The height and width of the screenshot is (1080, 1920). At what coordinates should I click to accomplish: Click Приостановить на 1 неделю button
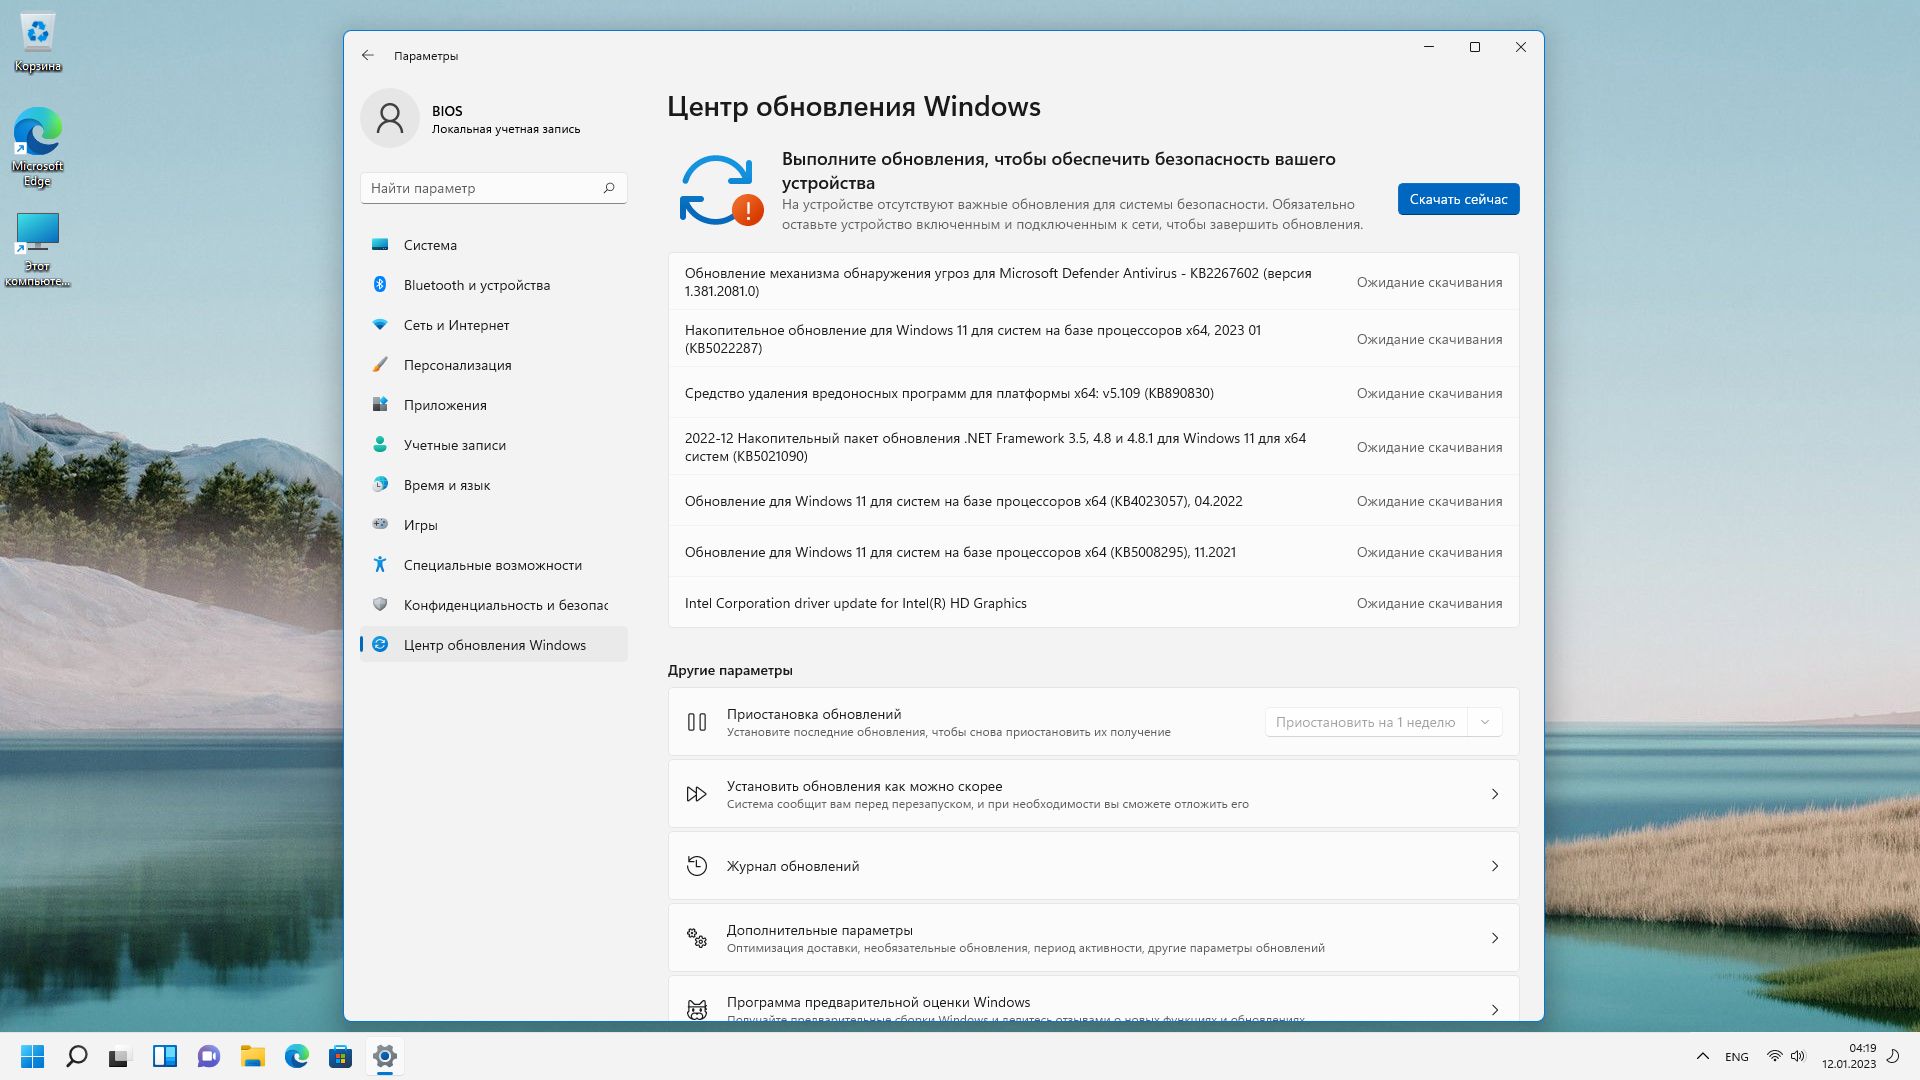(x=1365, y=722)
